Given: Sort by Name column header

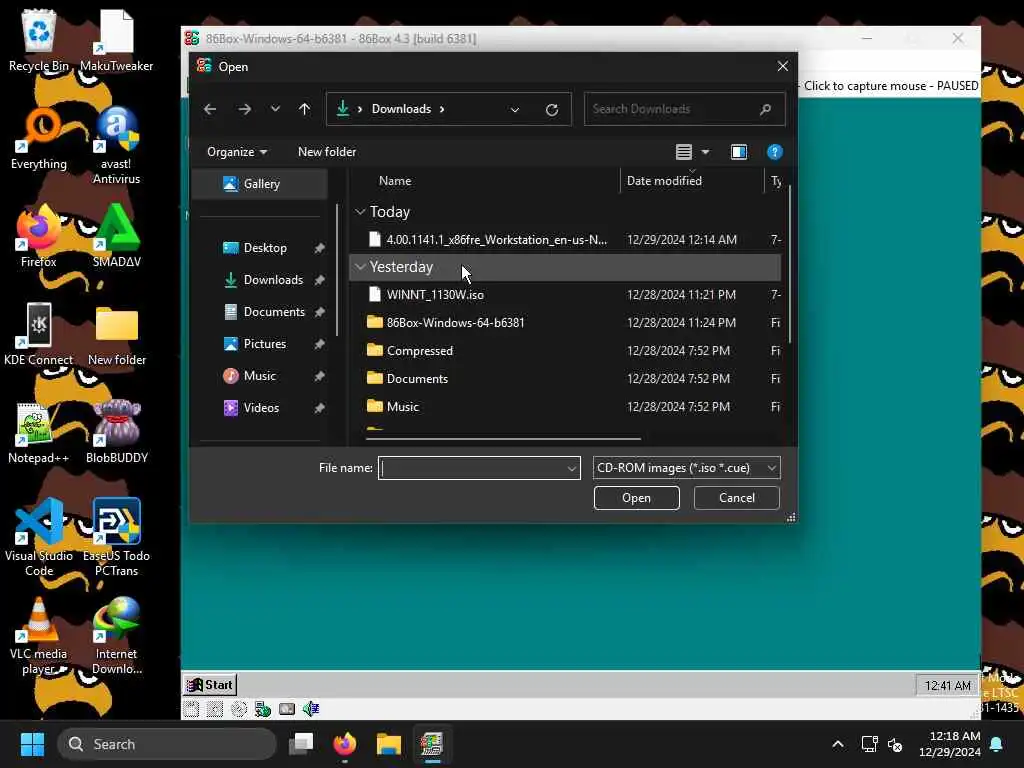Looking at the screenshot, I should click(x=395, y=181).
